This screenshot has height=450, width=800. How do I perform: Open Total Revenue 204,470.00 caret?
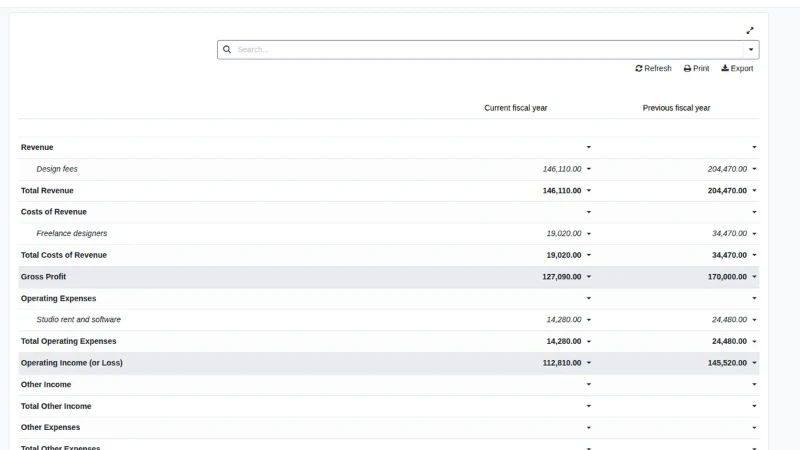pos(754,191)
